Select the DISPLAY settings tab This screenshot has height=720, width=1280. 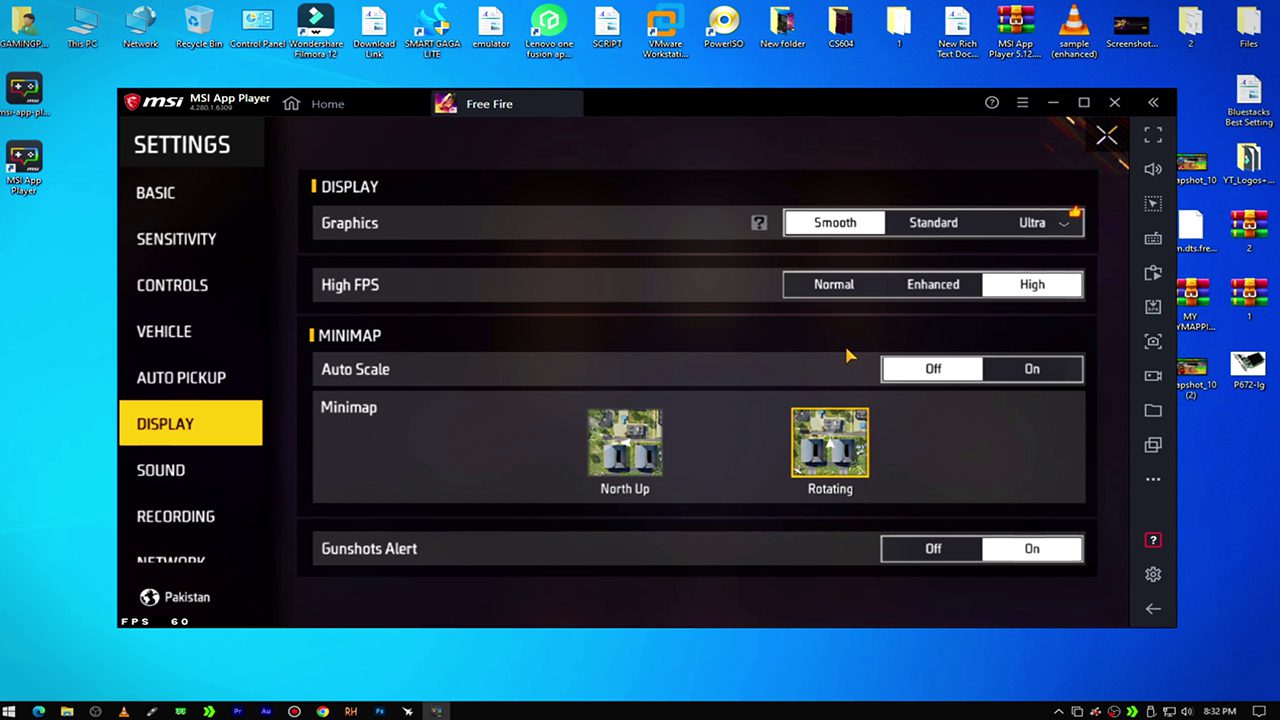tap(190, 423)
